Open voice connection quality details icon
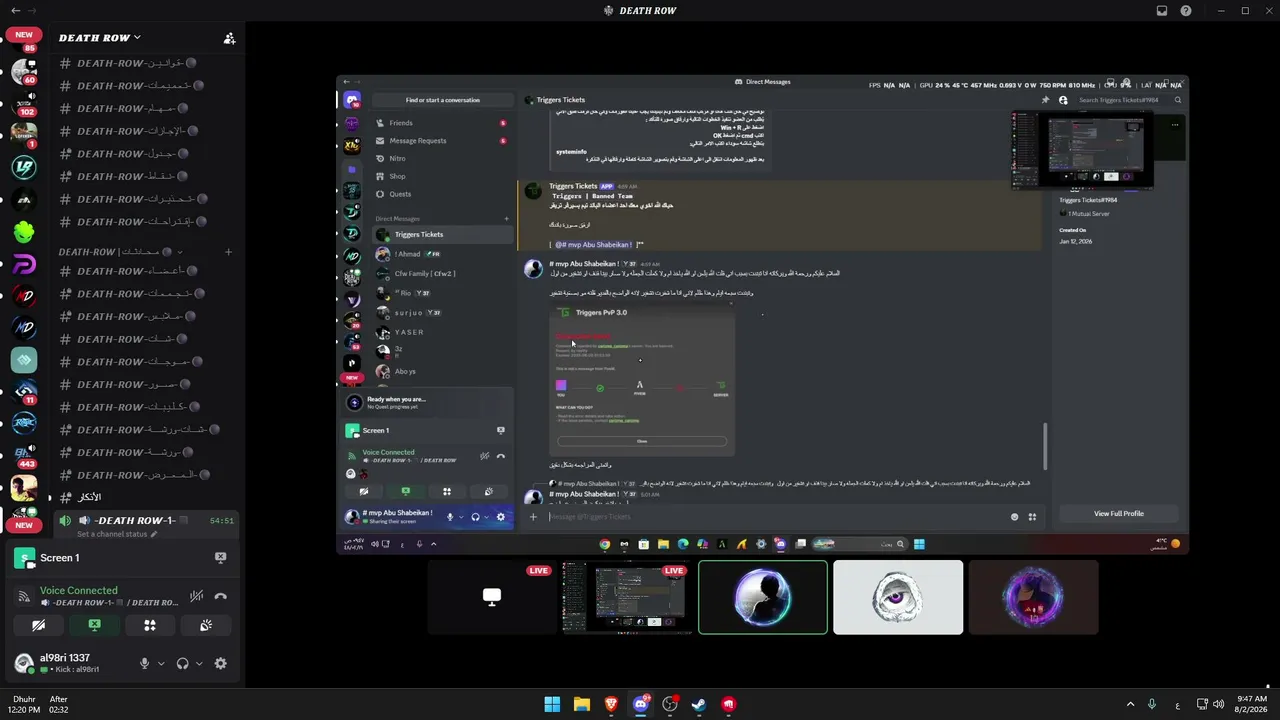Screen dimensions: 1280x720 [x=24, y=596]
